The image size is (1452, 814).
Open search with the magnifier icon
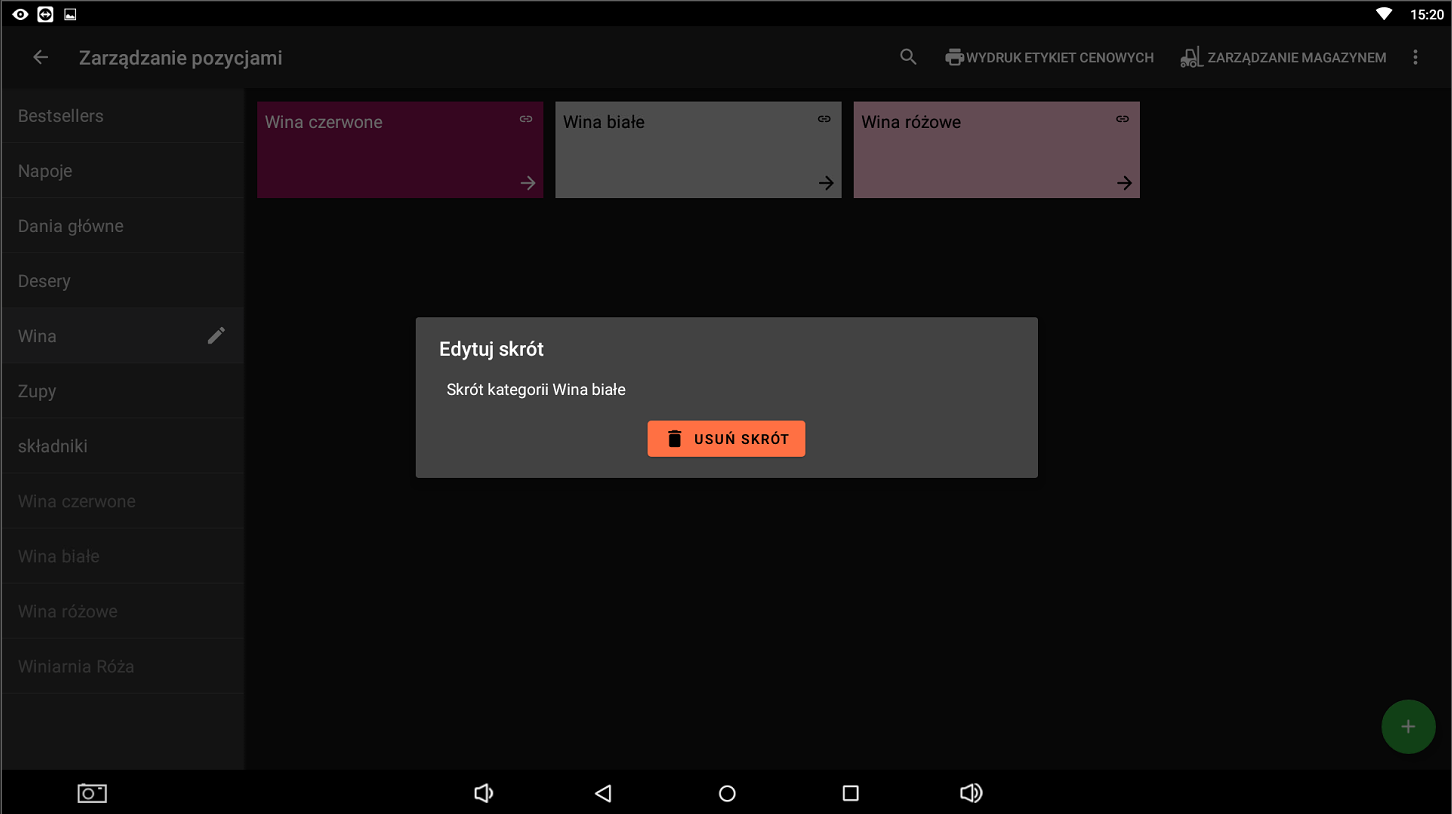[x=908, y=58]
